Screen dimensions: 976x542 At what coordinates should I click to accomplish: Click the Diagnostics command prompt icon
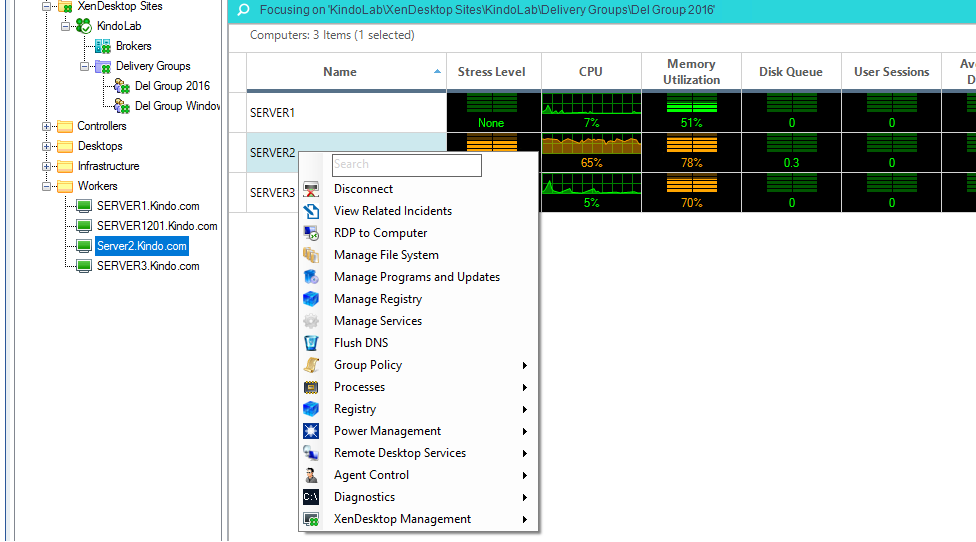coord(311,497)
